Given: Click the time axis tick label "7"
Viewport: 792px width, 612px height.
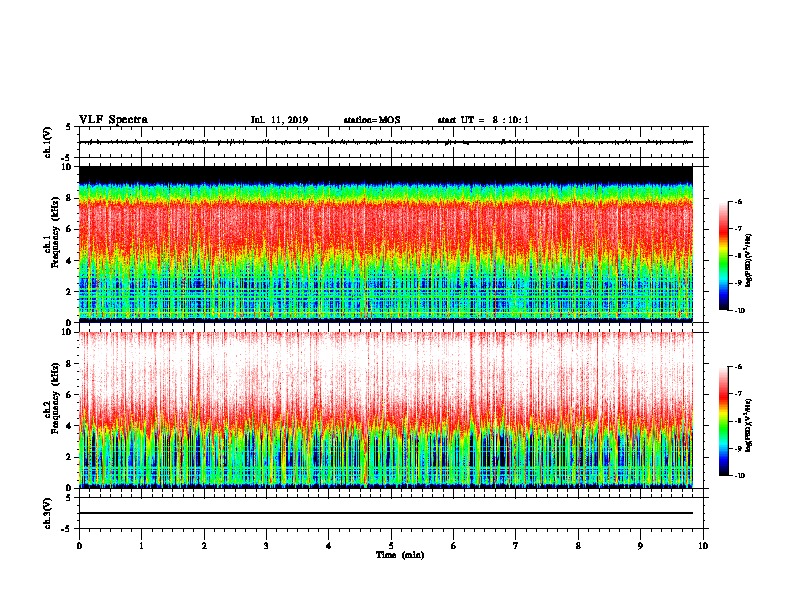Looking at the screenshot, I should point(516,546).
